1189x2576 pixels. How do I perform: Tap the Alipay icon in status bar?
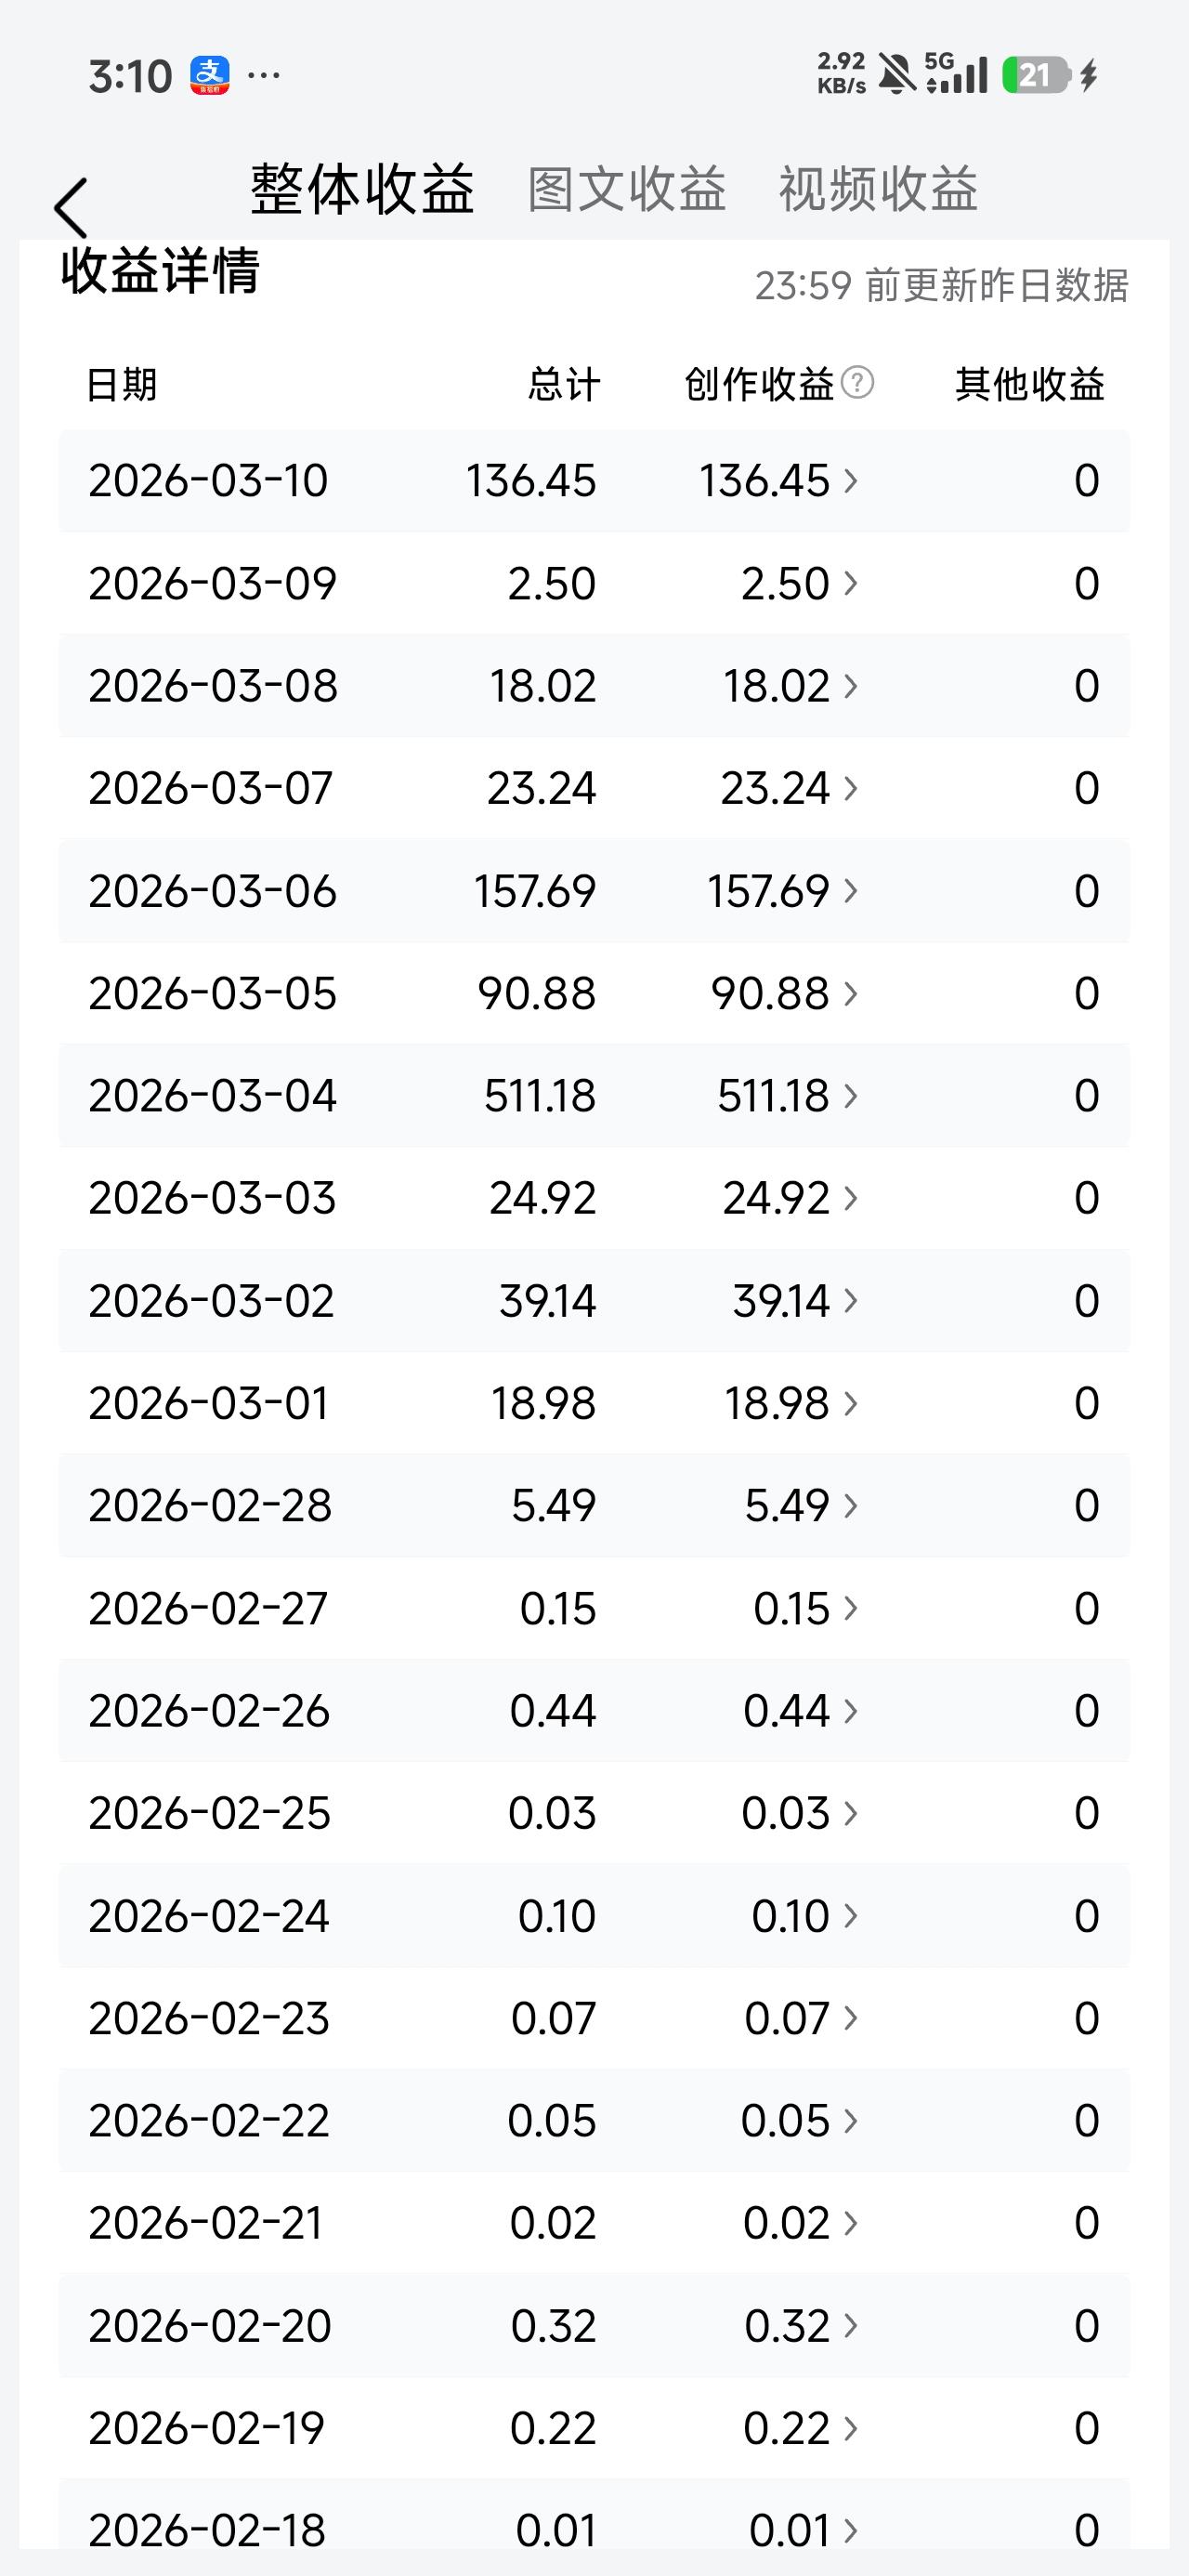coord(210,76)
